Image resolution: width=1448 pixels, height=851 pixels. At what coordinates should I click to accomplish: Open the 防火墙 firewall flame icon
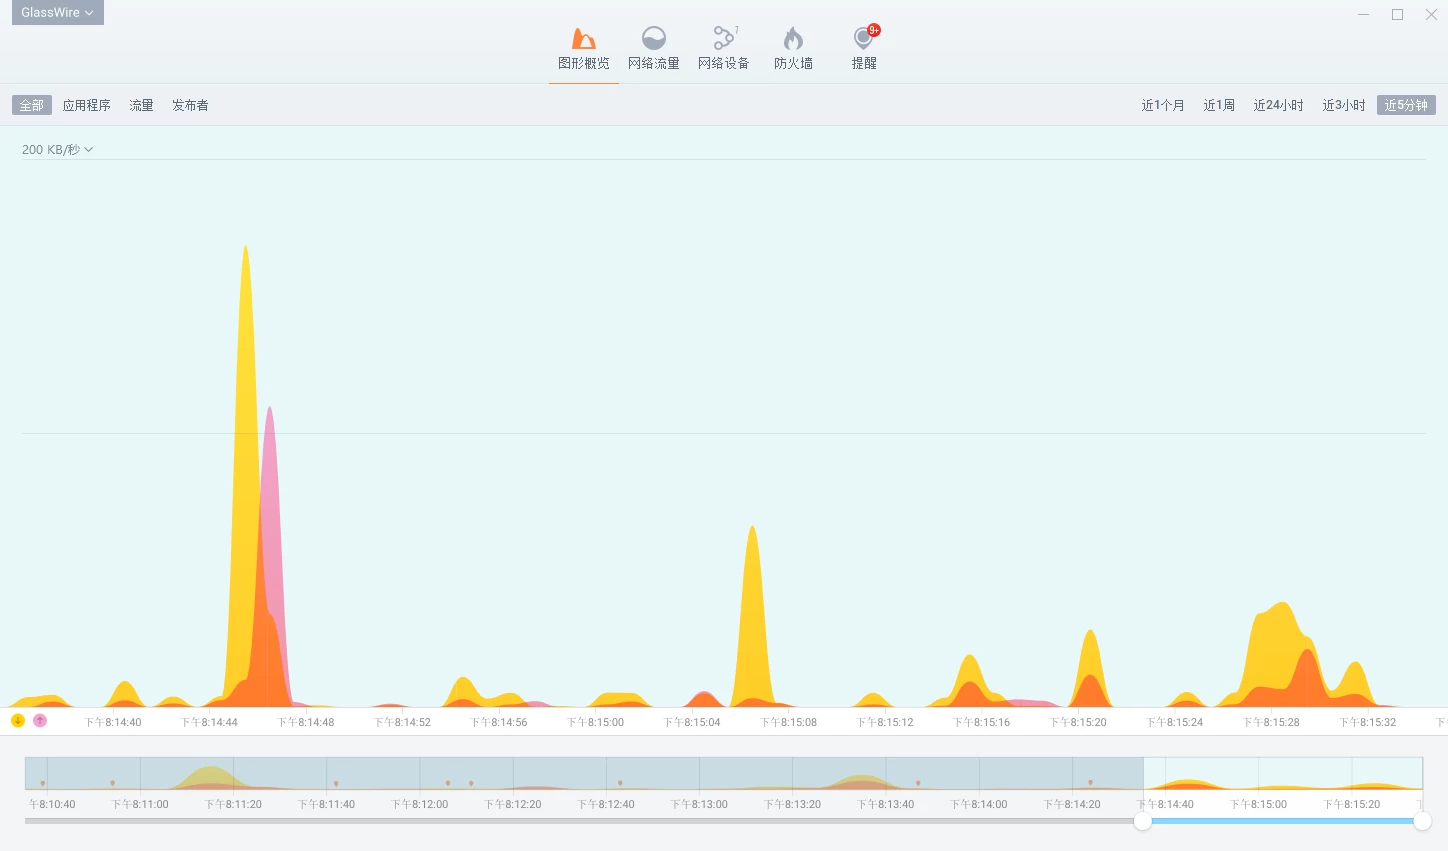point(793,40)
